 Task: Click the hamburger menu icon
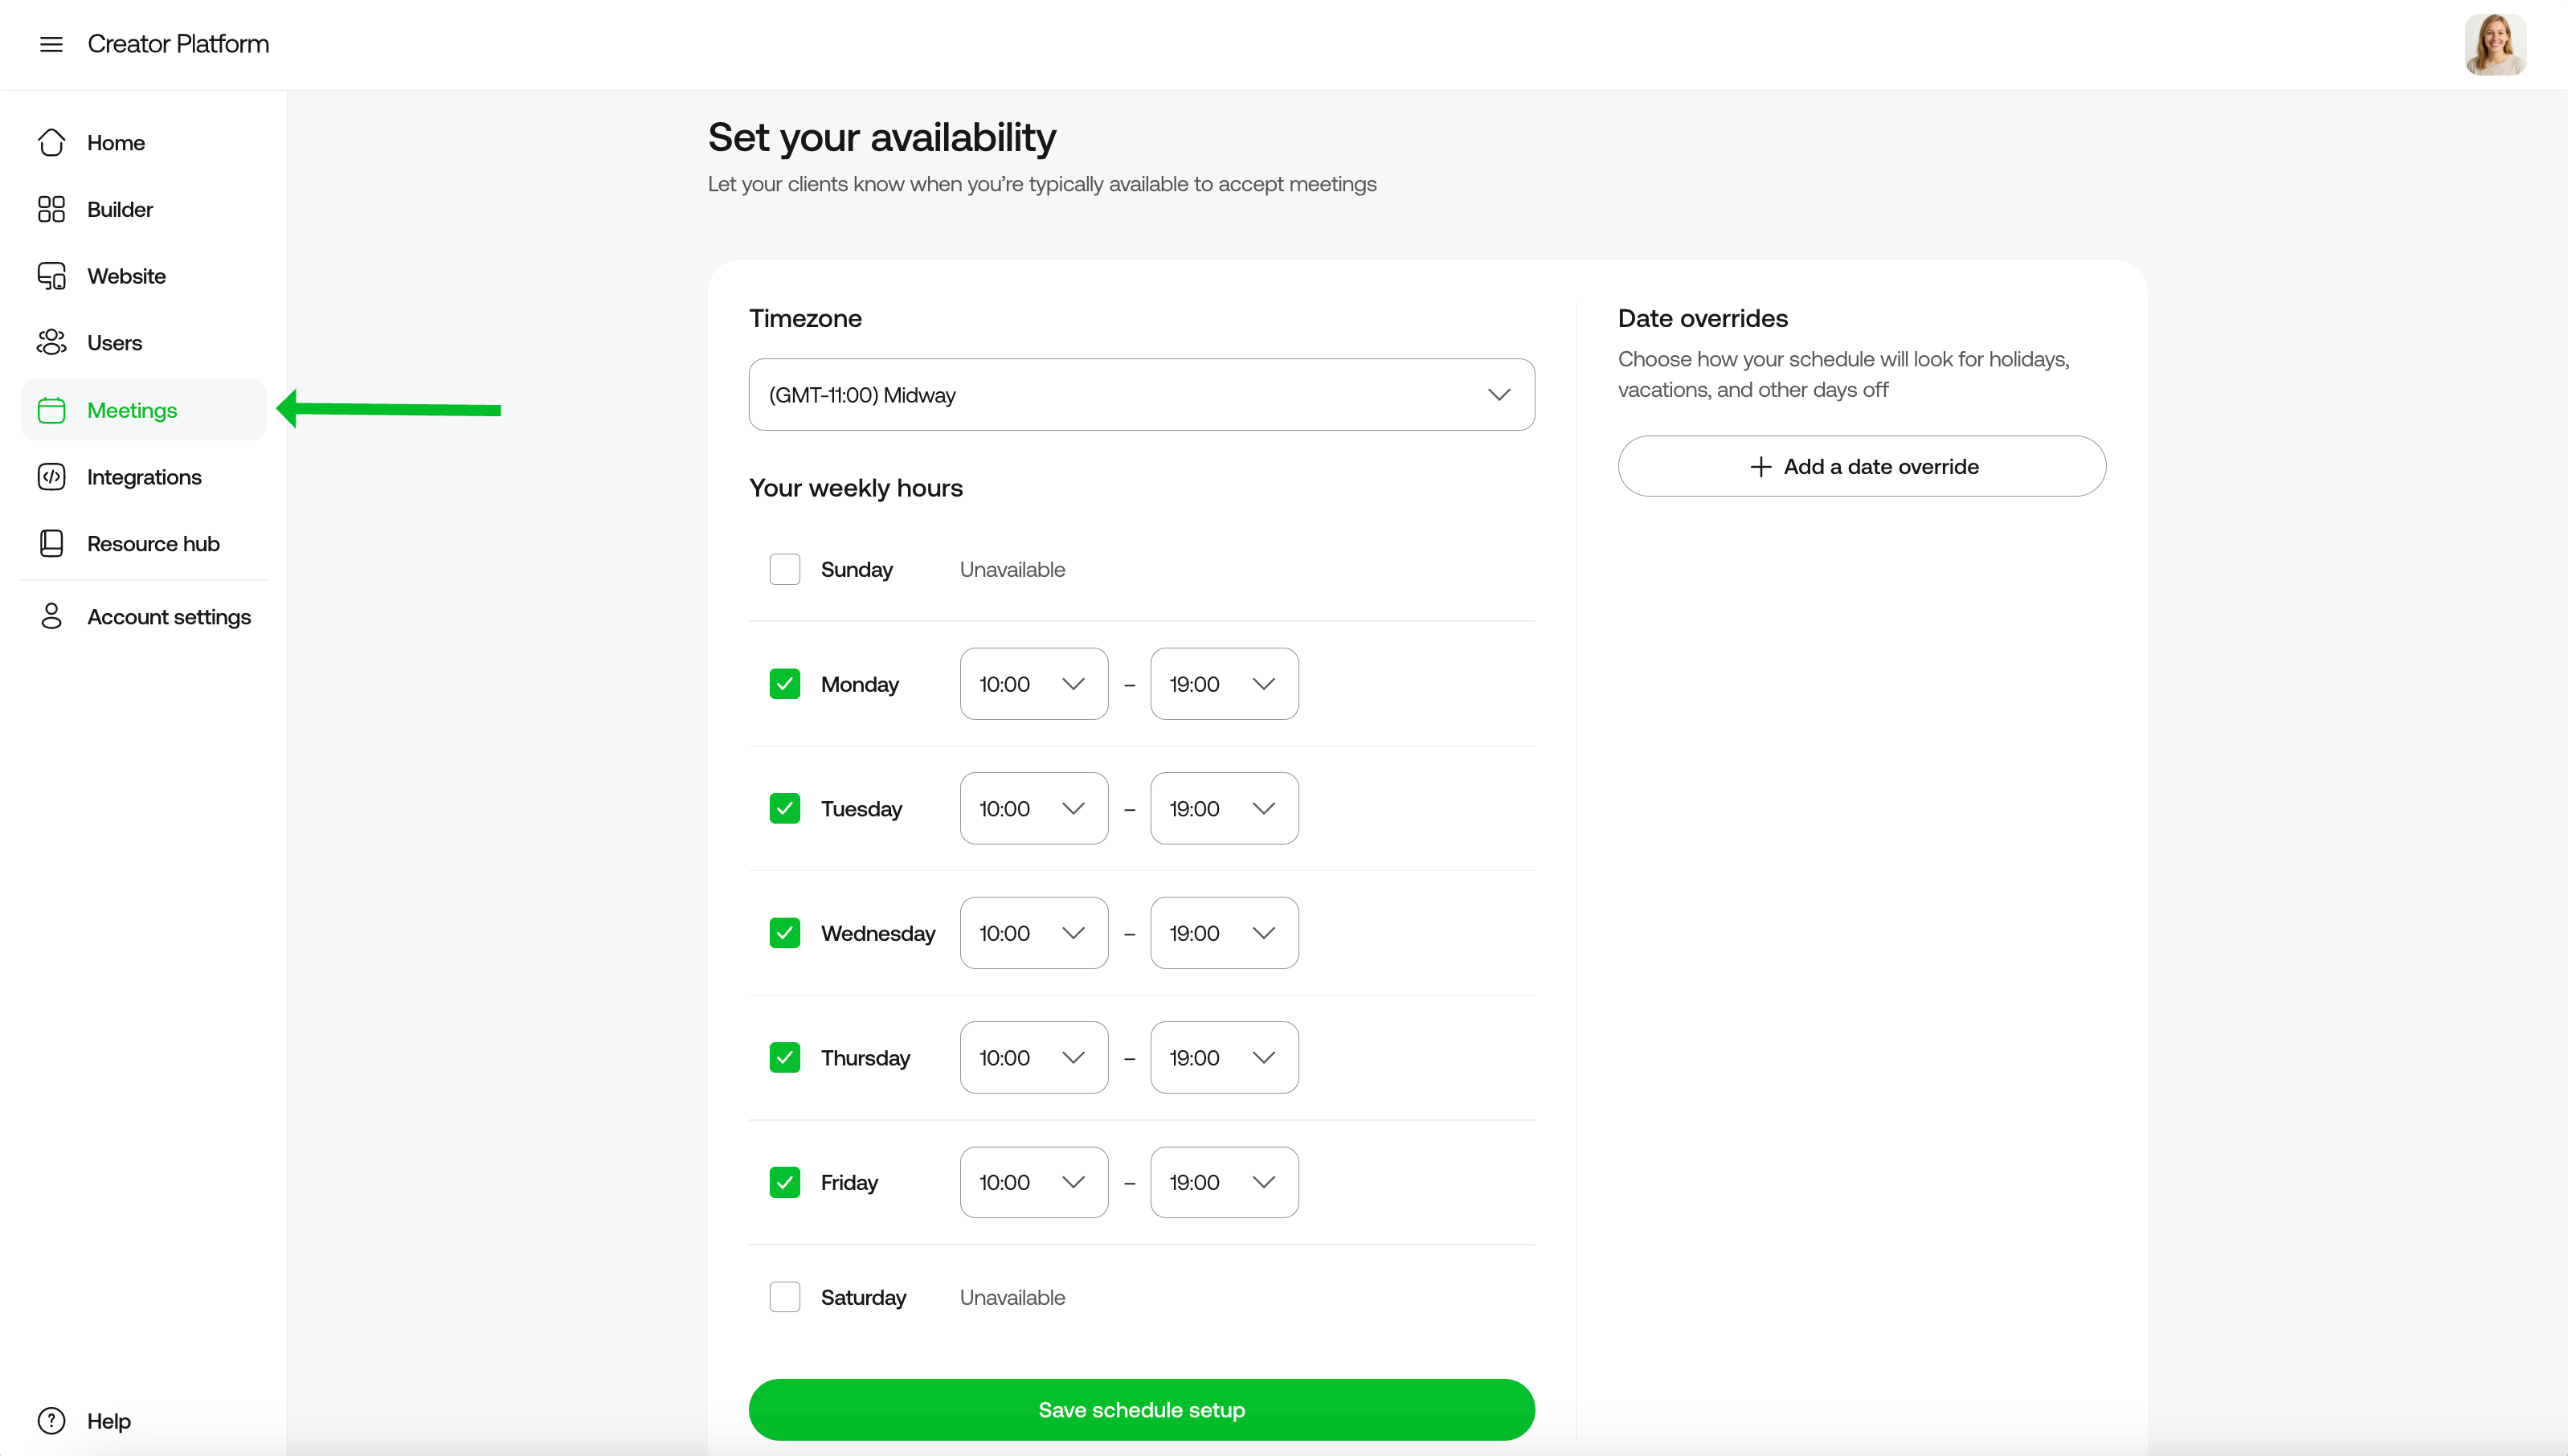click(52, 44)
